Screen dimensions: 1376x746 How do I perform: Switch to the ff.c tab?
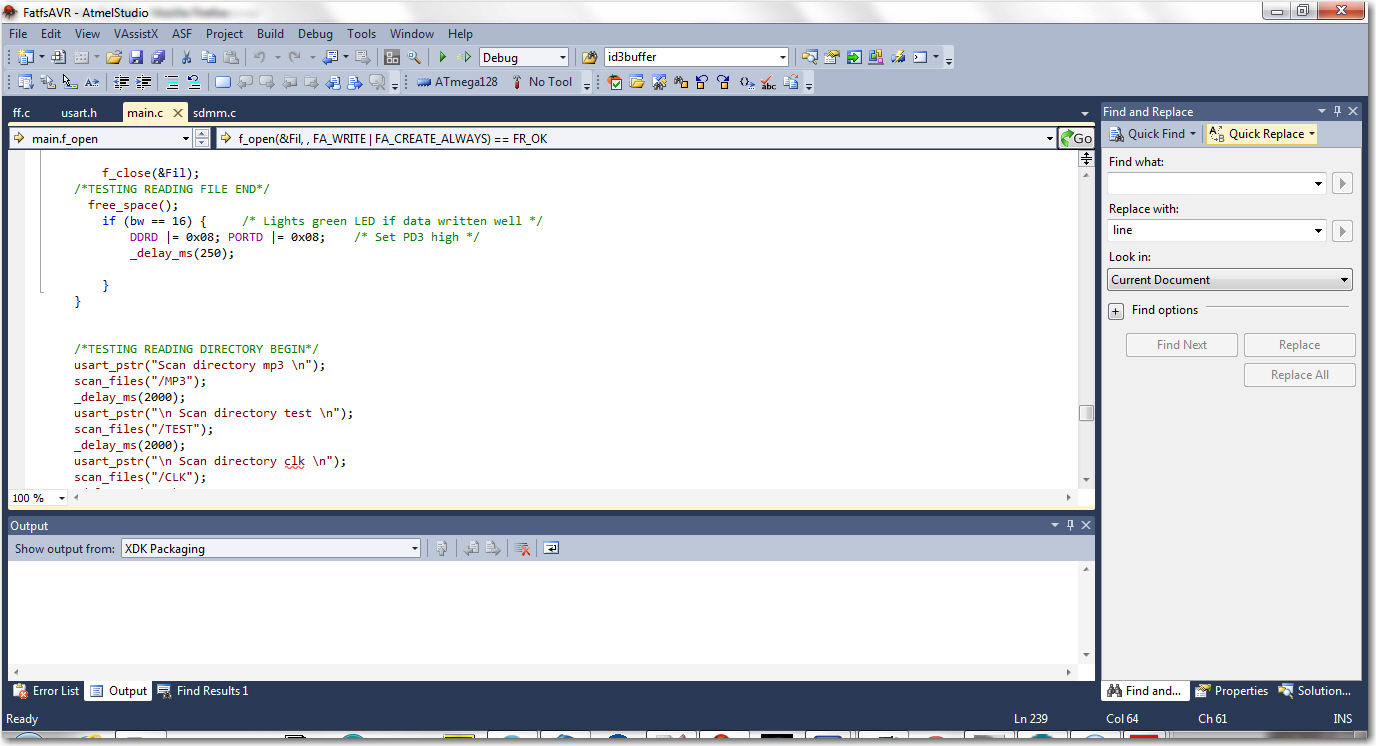point(22,113)
